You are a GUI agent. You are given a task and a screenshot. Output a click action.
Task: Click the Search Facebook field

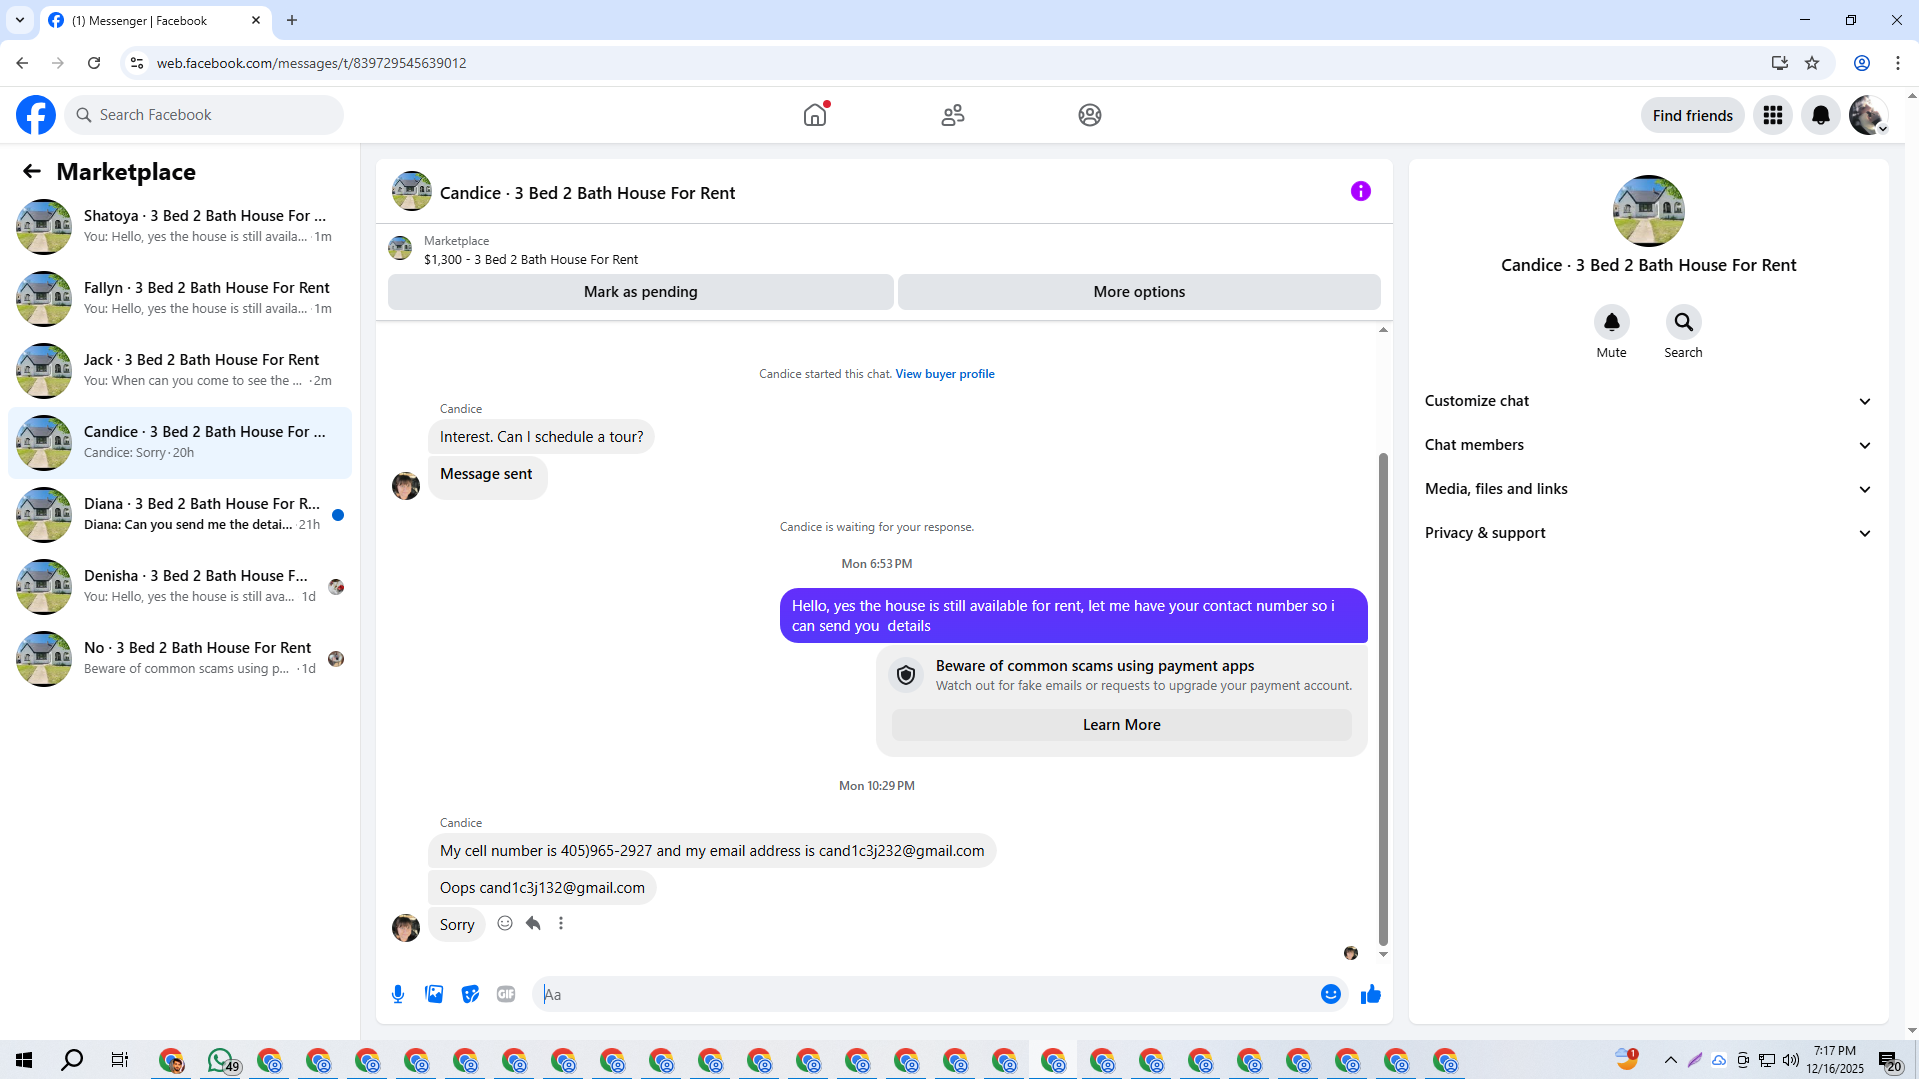pyautogui.click(x=204, y=115)
